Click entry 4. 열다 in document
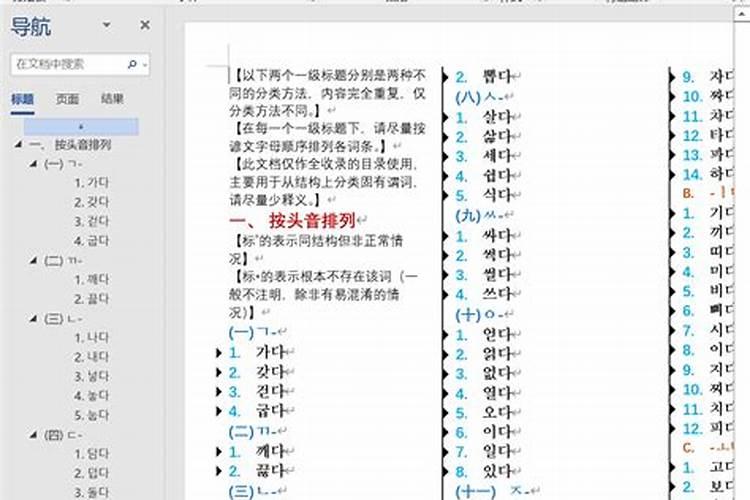750x500 pixels. (484, 393)
